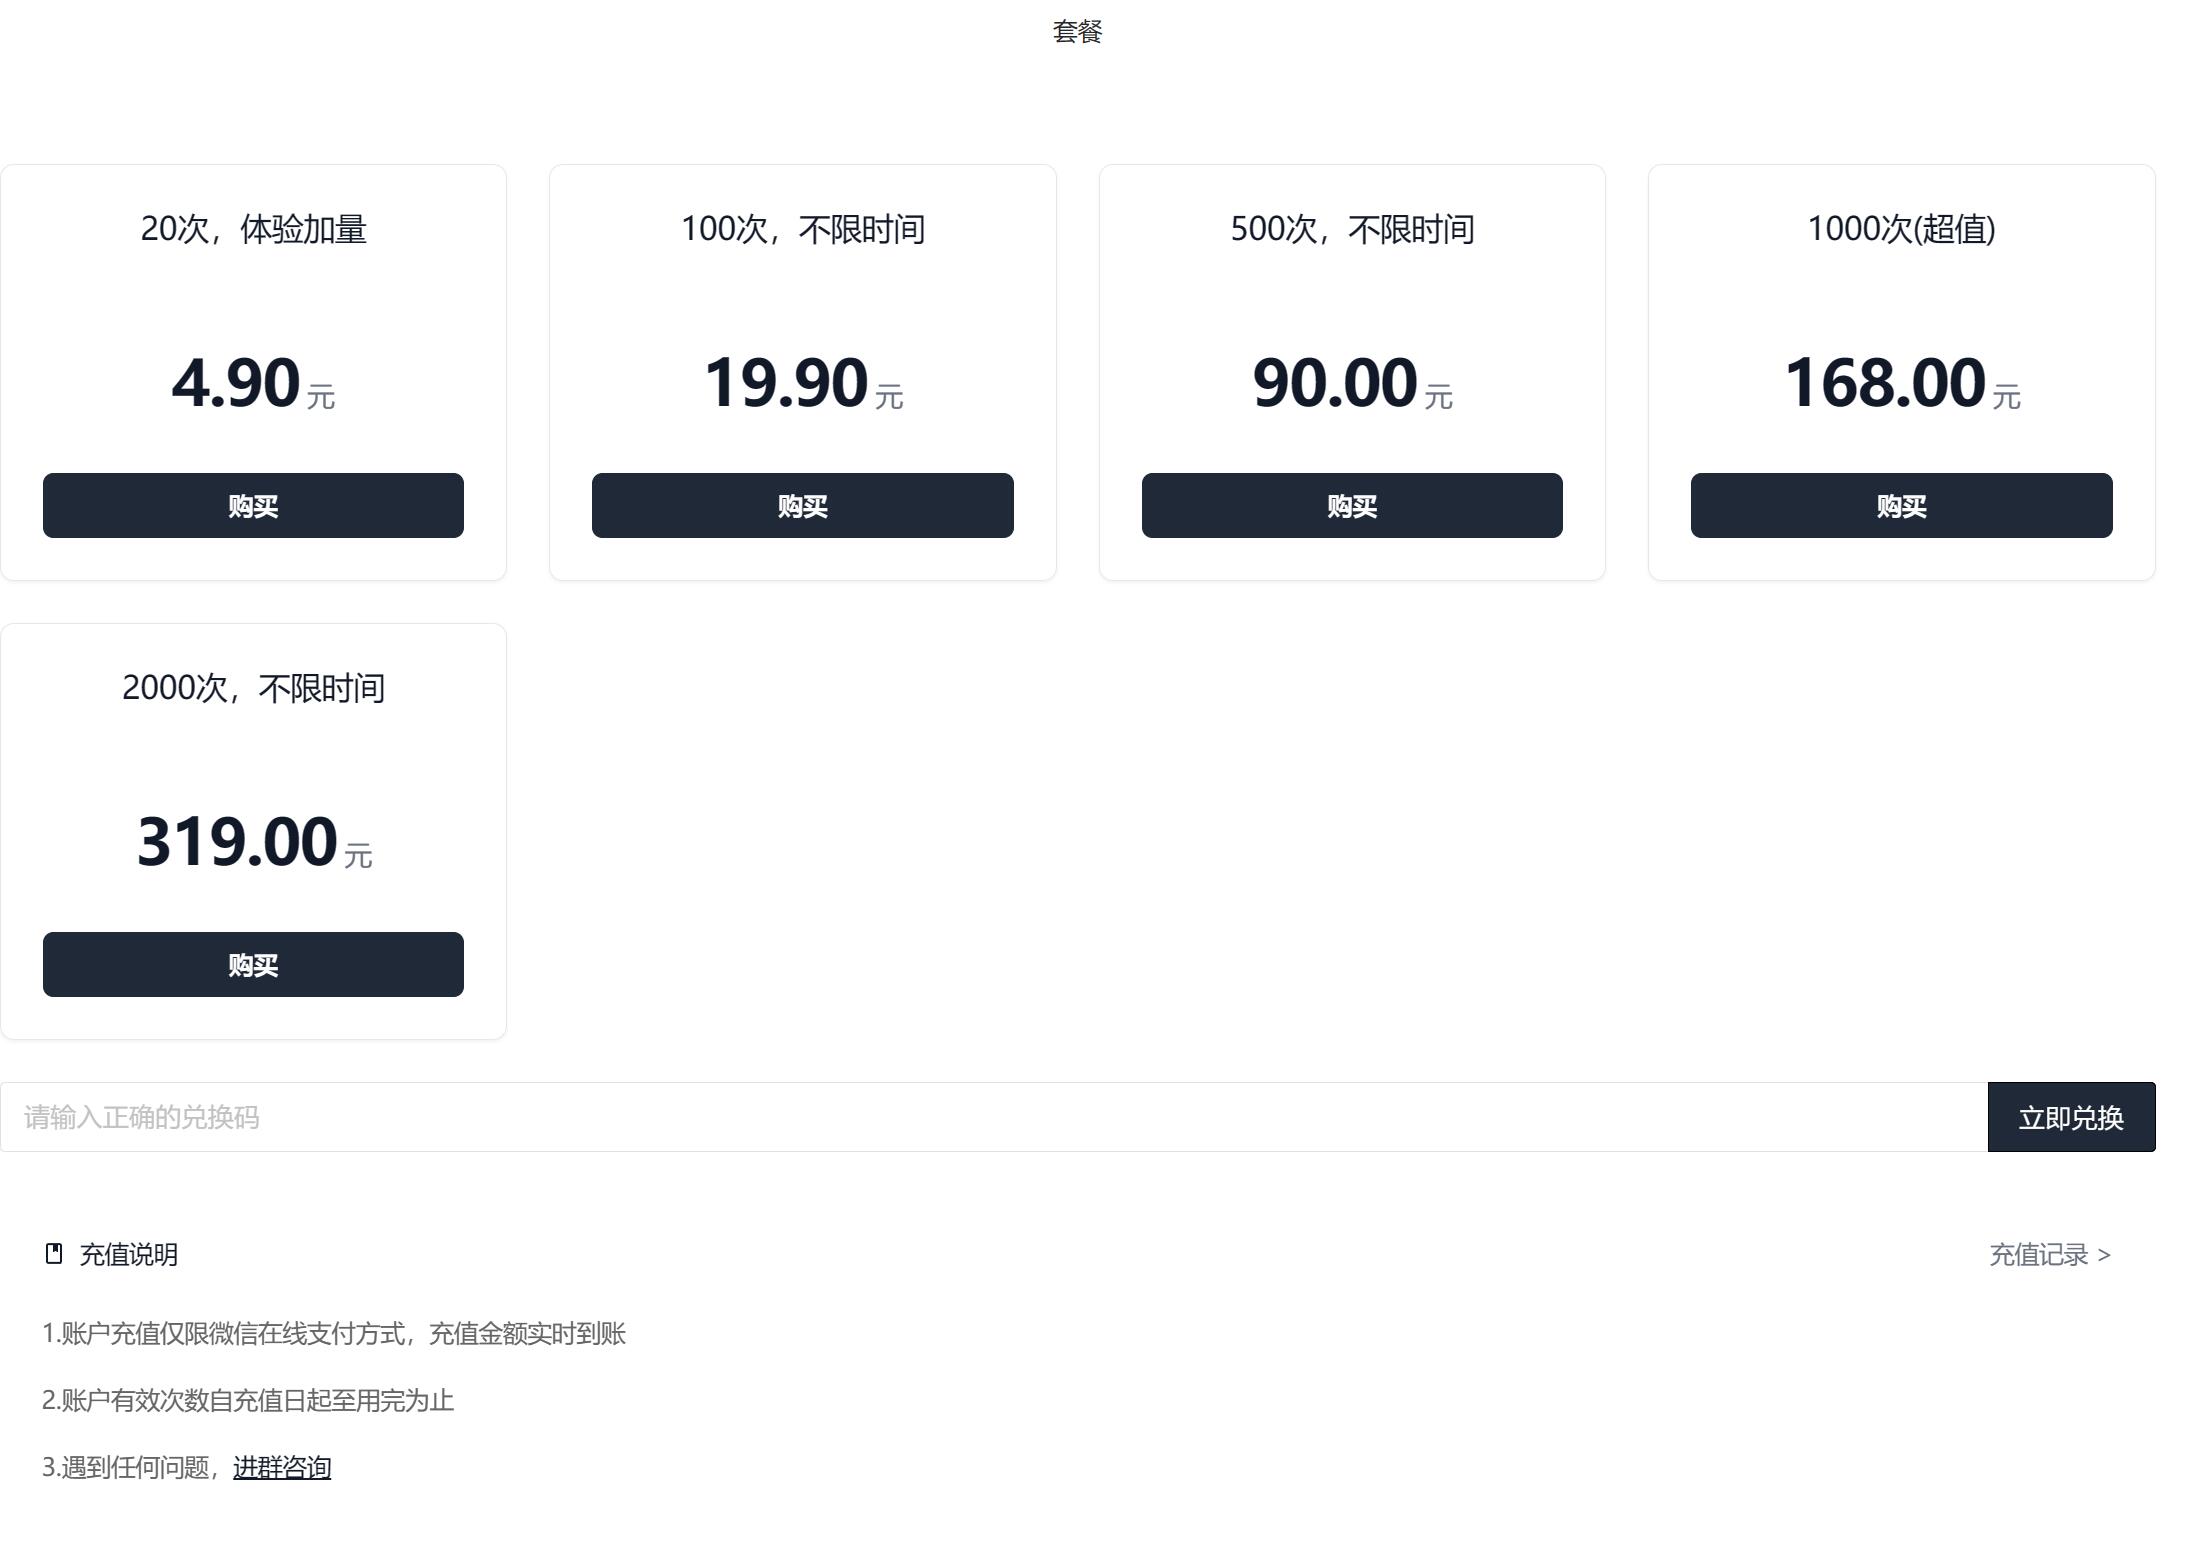This screenshot has height=1563, width=2186.
Task: Click the 168.00元 price label
Action: pos(1886,383)
